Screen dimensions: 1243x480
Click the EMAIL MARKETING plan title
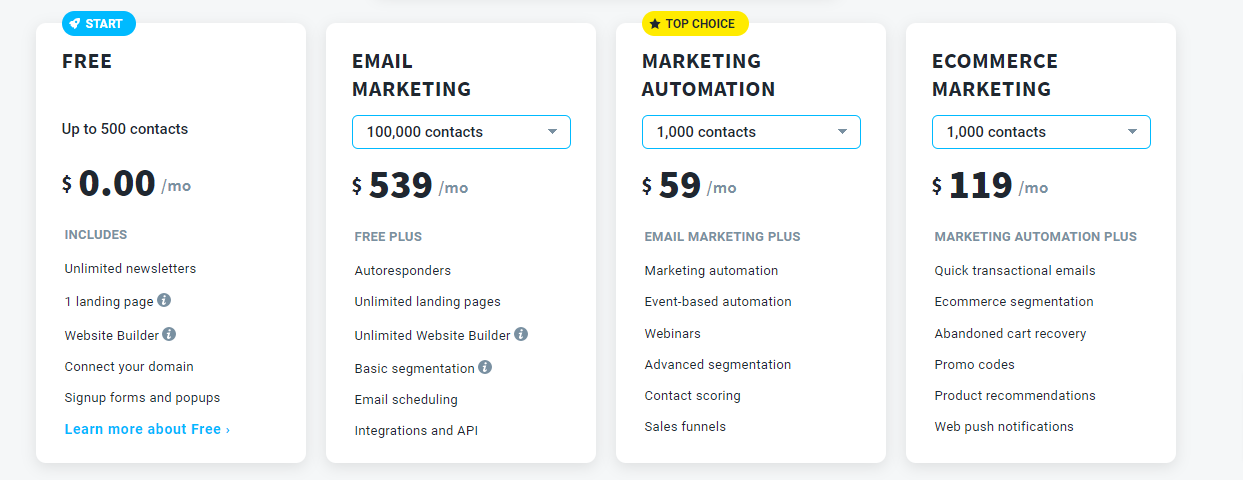click(x=411, y=75)
